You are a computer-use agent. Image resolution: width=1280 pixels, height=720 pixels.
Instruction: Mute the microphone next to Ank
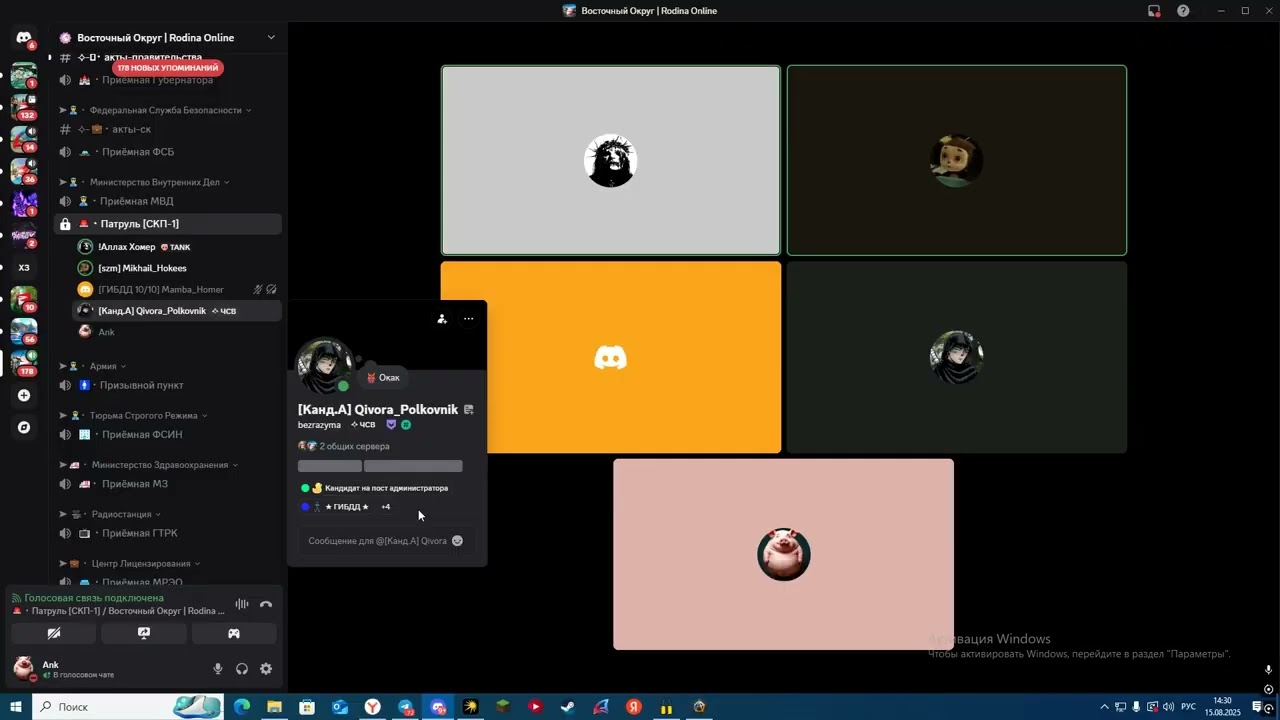pyautogui.click(x=218, y=669)
